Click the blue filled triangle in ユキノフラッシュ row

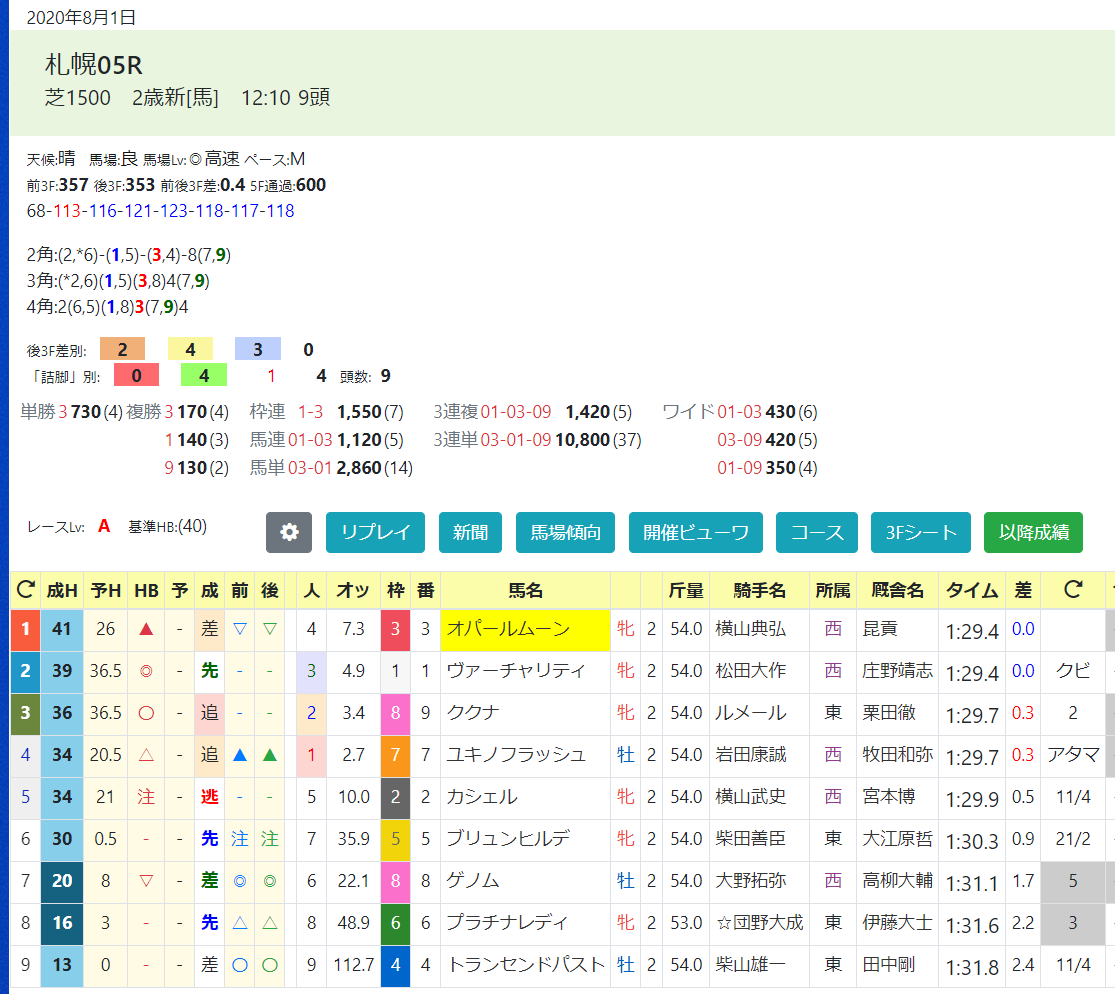pos(240,755)
